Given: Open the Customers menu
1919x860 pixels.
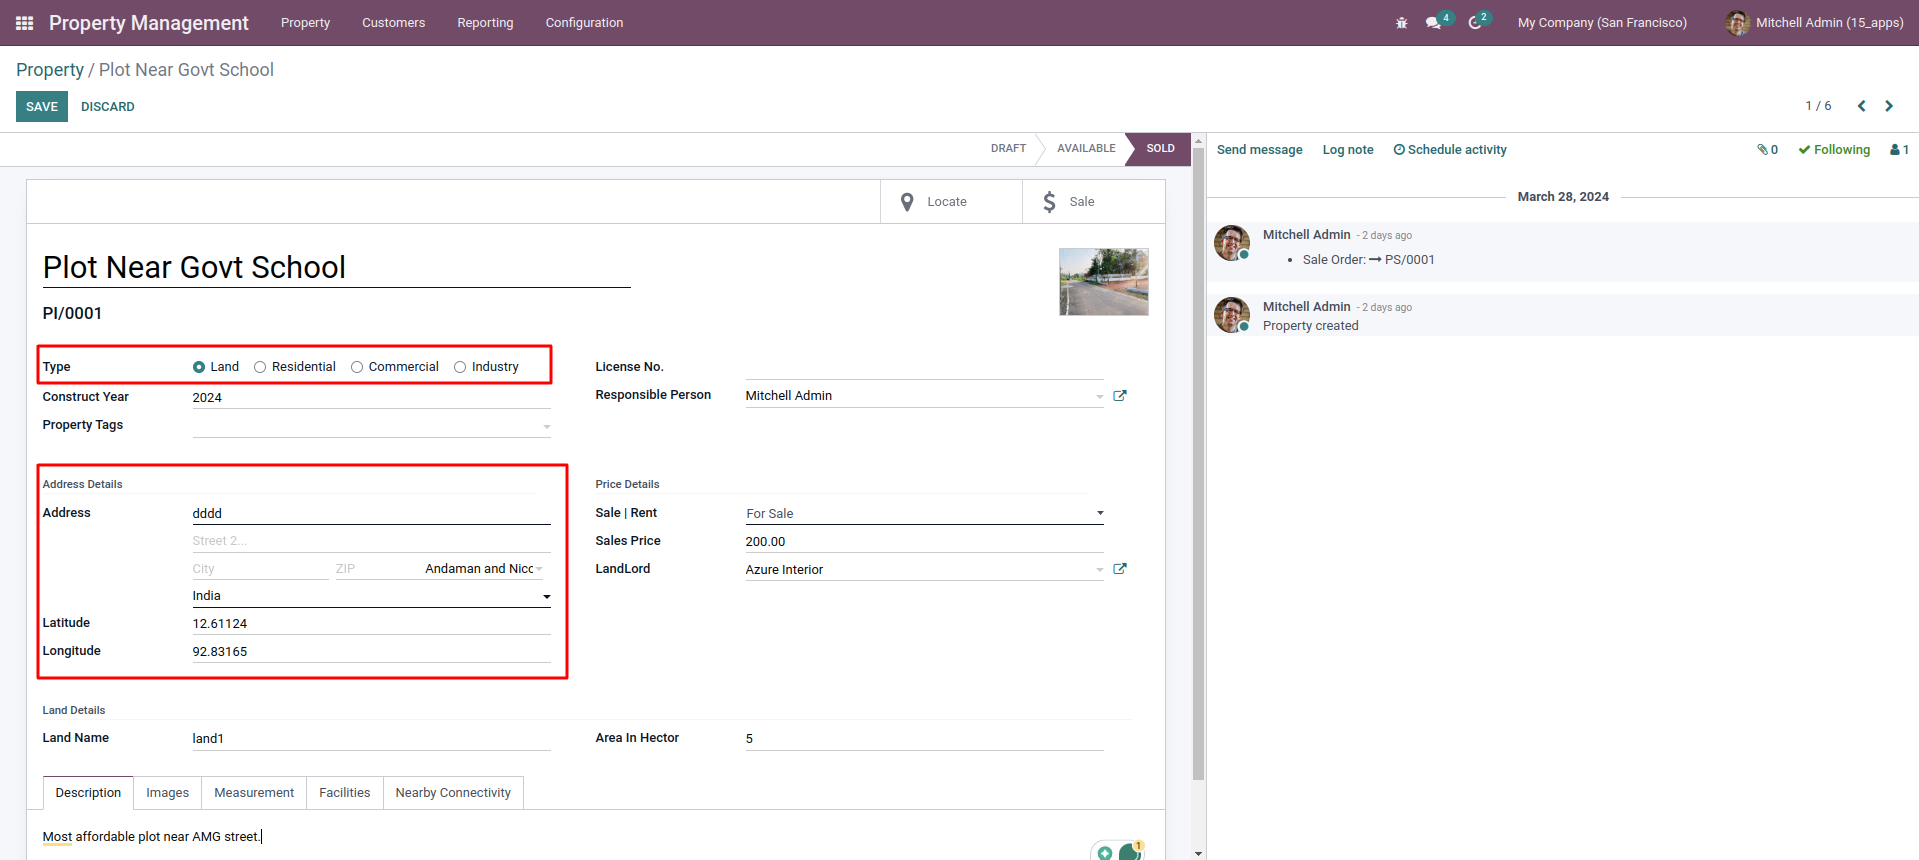Looking at the screenshot, I should coord(393,23).
